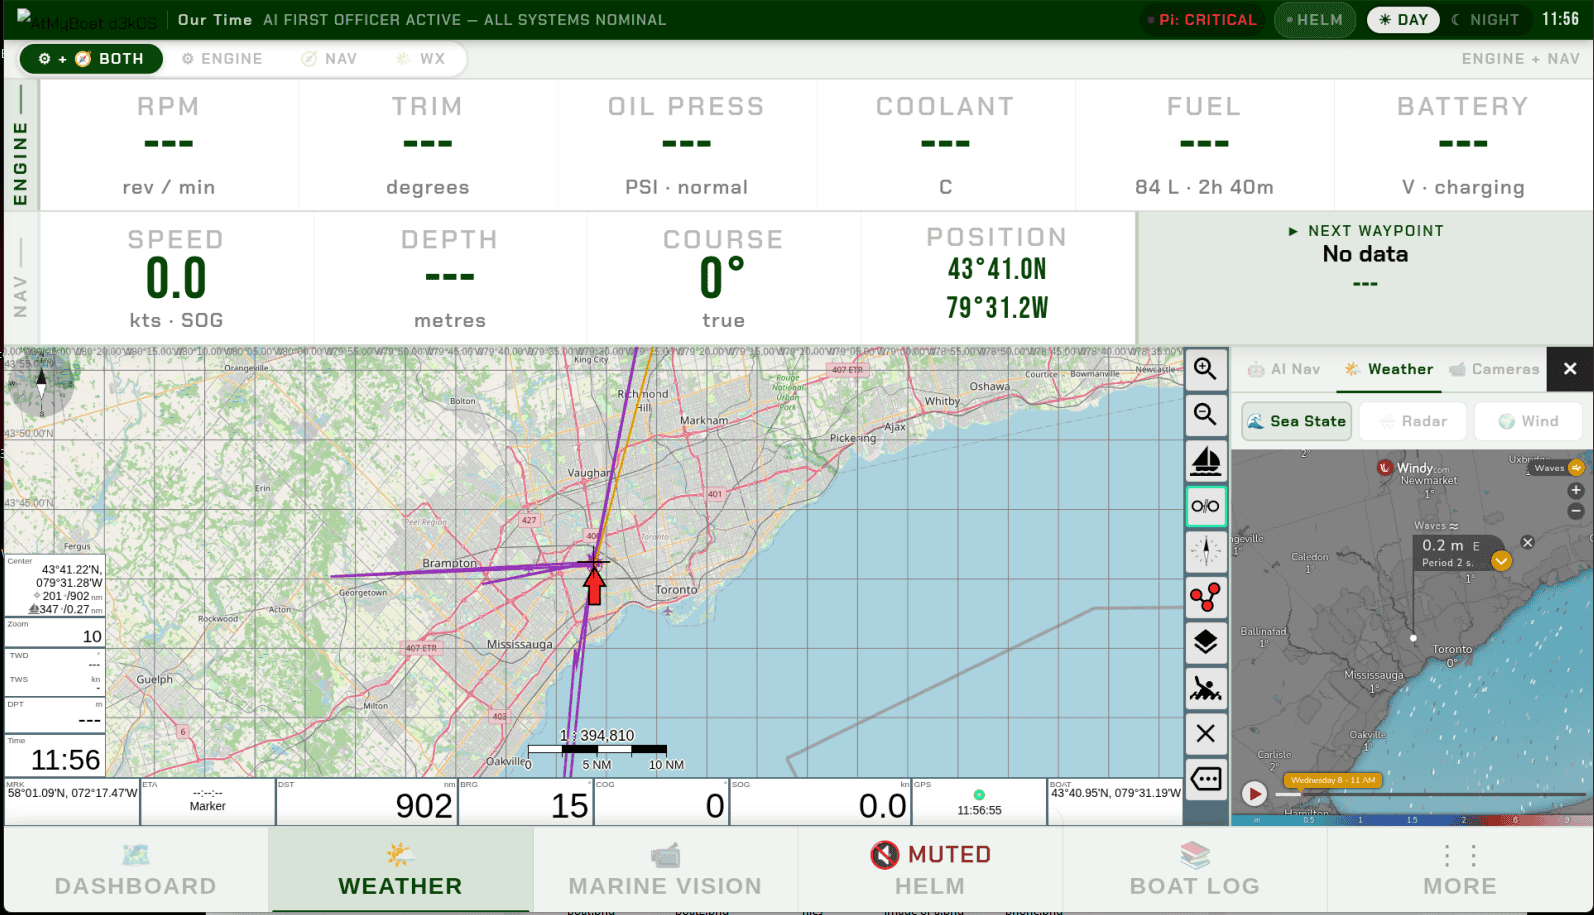Click the route waypoints tool icon
The width and height of the screenshot is (1594, 915).
pyautogui.click(x=1205, y=597)
